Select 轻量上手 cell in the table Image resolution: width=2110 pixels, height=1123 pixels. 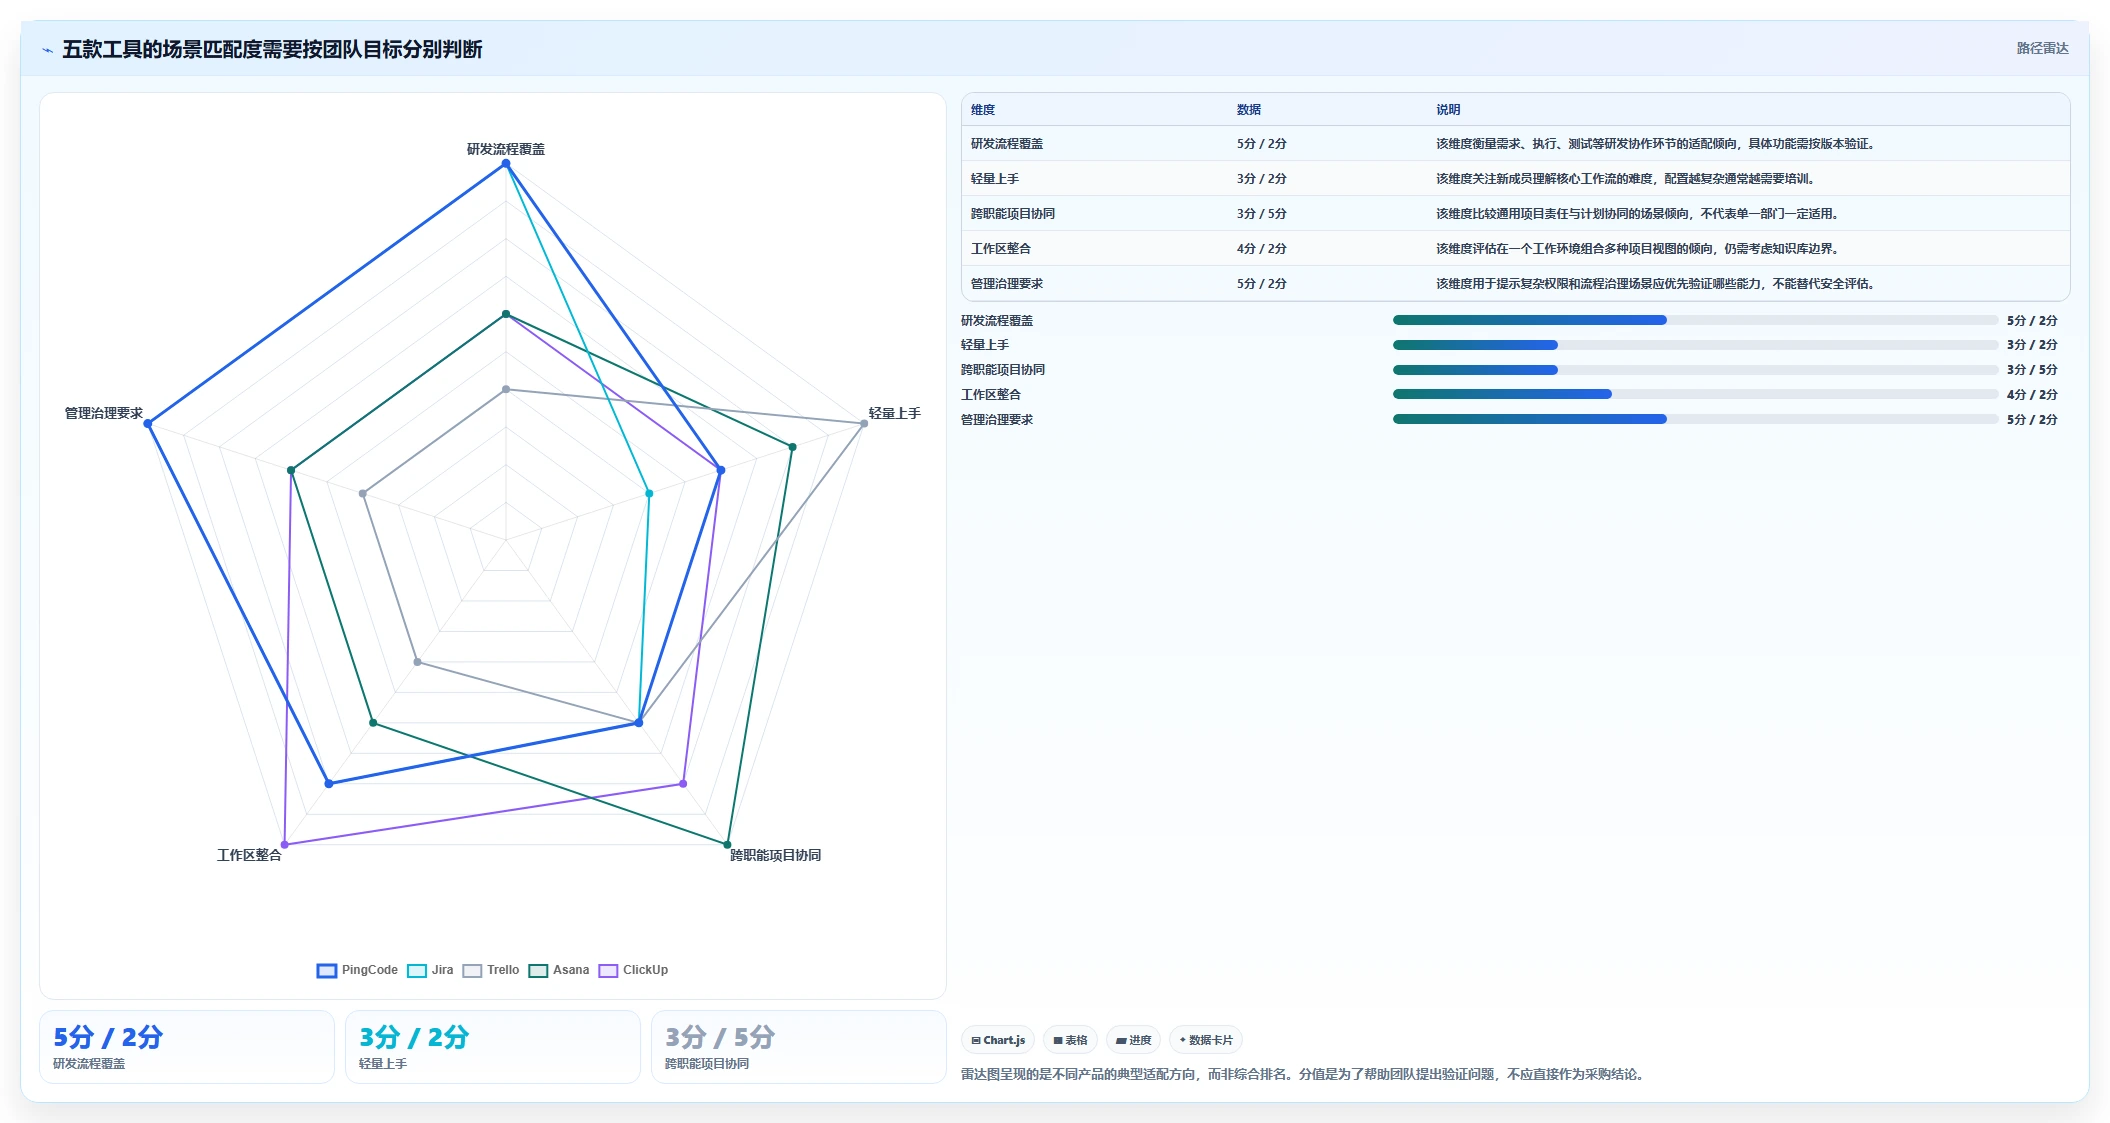pos(995,179)
